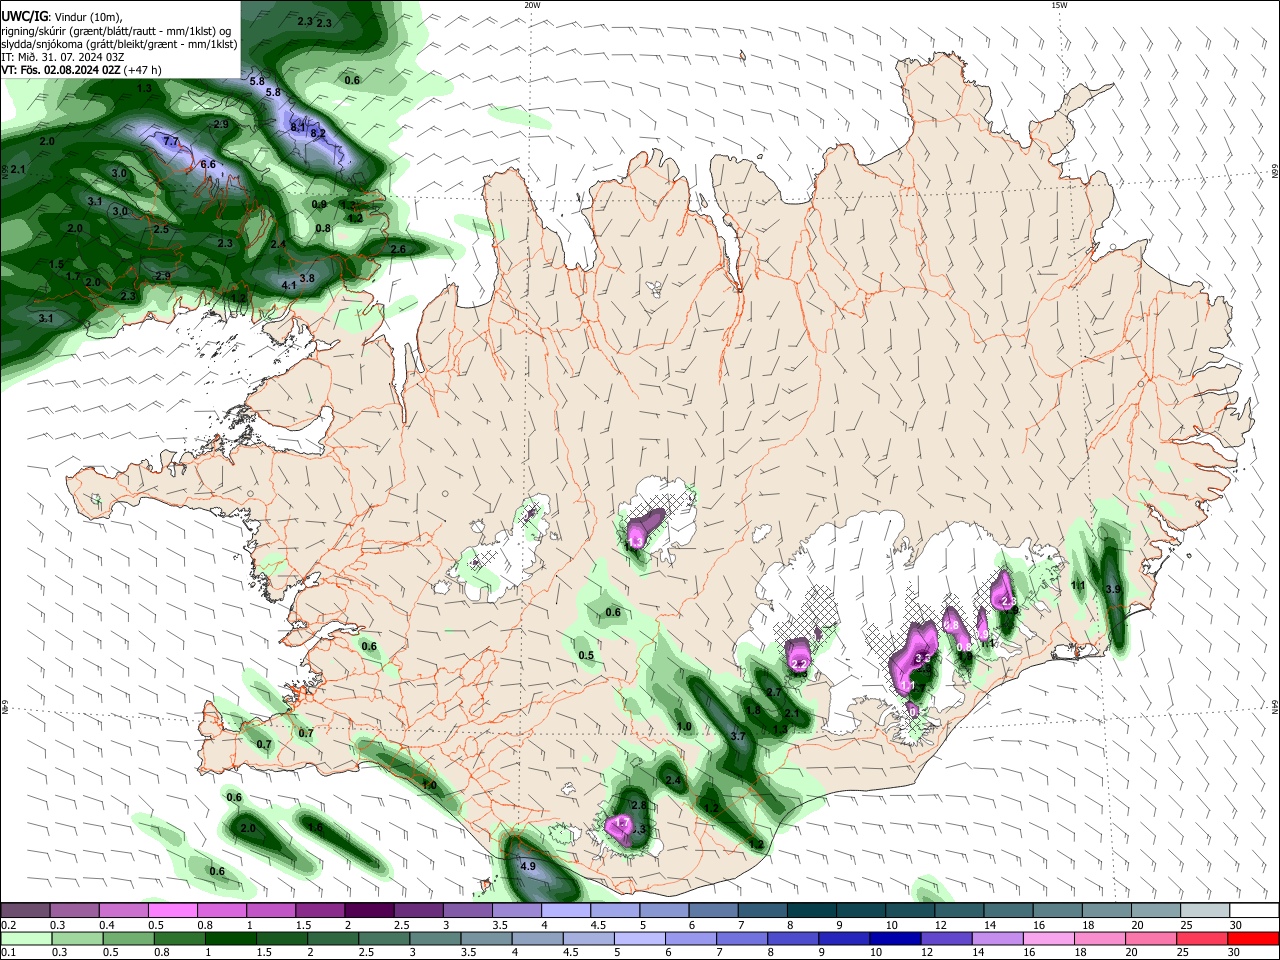
Task: Click the light blue 4–4.5 swatch, upper legend row
Action: 564,911
